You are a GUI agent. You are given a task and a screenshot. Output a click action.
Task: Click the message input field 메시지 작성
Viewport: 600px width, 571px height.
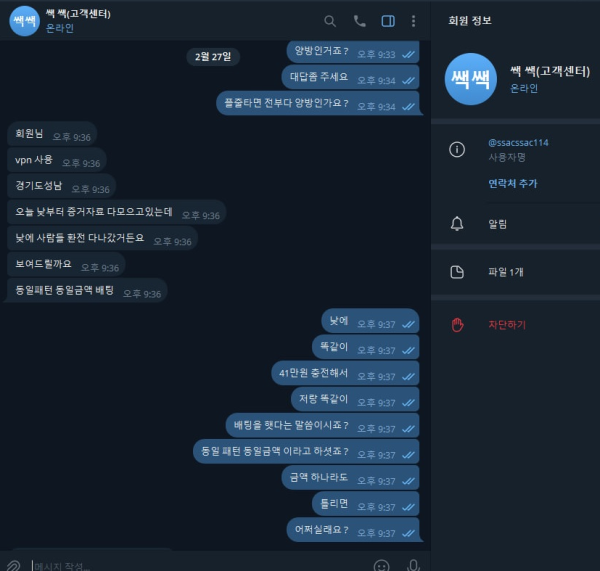point(199,566)
